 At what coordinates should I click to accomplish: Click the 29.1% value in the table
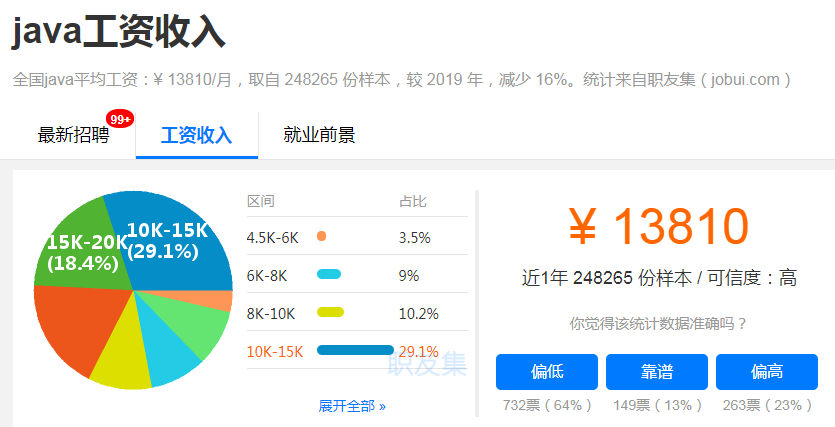pyautogui.click(x=419, y=351)
